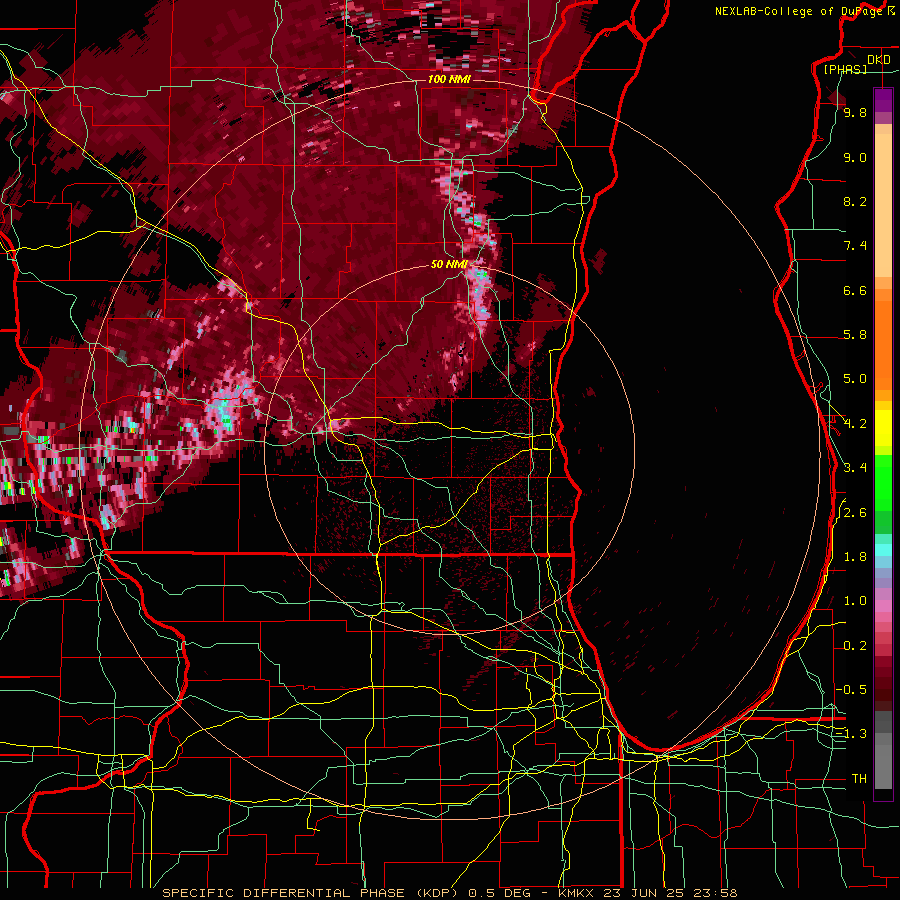Viewport: 900px width, 900px height.
Task: Click the [PHAS] legend label
Action: click(845, 69)
